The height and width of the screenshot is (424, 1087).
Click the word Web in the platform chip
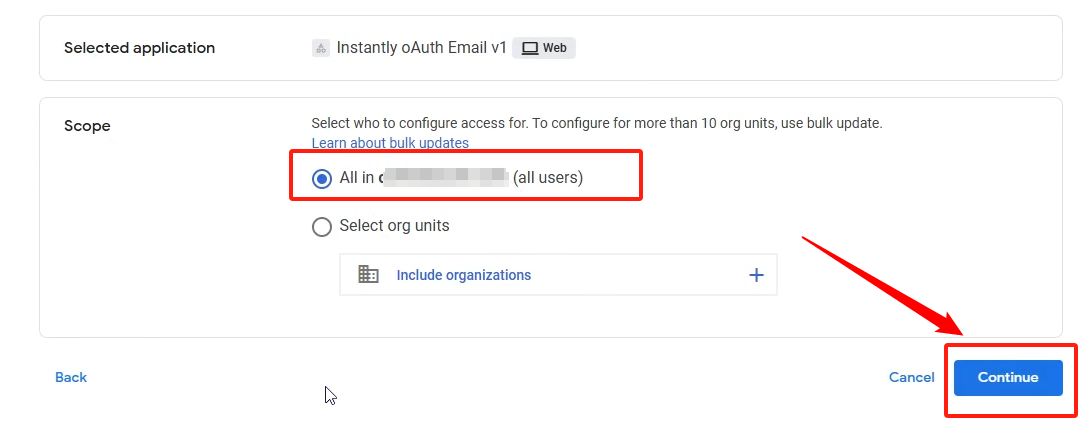click(554, 48)
